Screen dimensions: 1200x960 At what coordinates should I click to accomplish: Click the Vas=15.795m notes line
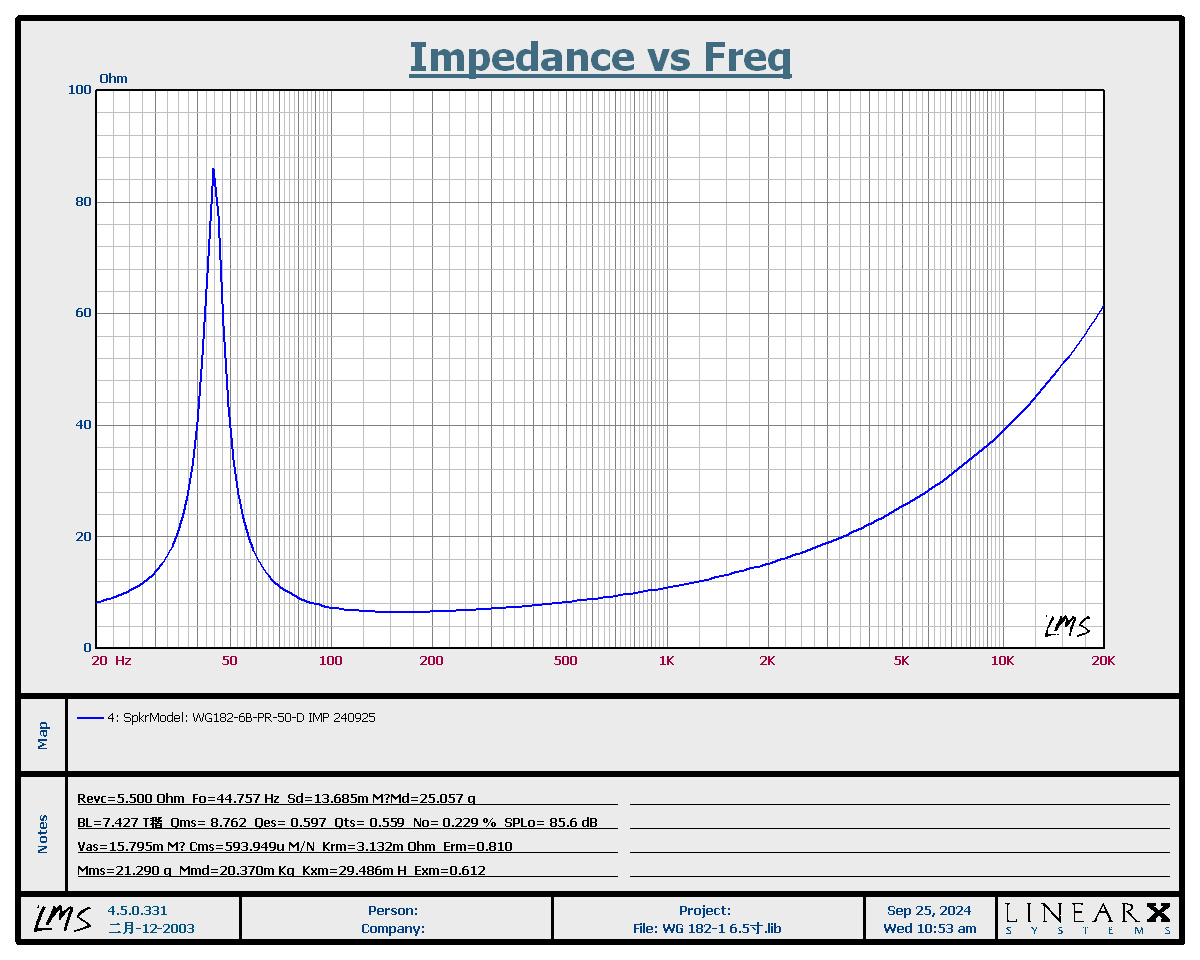click(295, 846)
